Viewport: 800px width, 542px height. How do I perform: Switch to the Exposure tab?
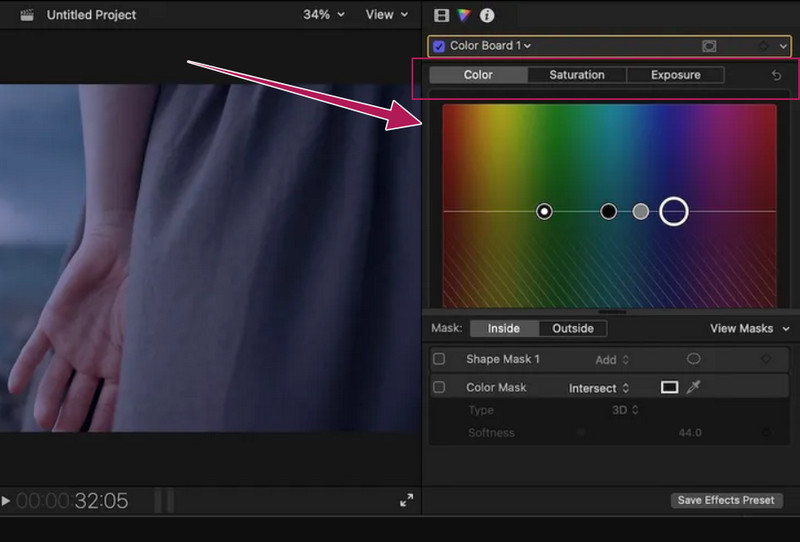click(x=675, y=75)
